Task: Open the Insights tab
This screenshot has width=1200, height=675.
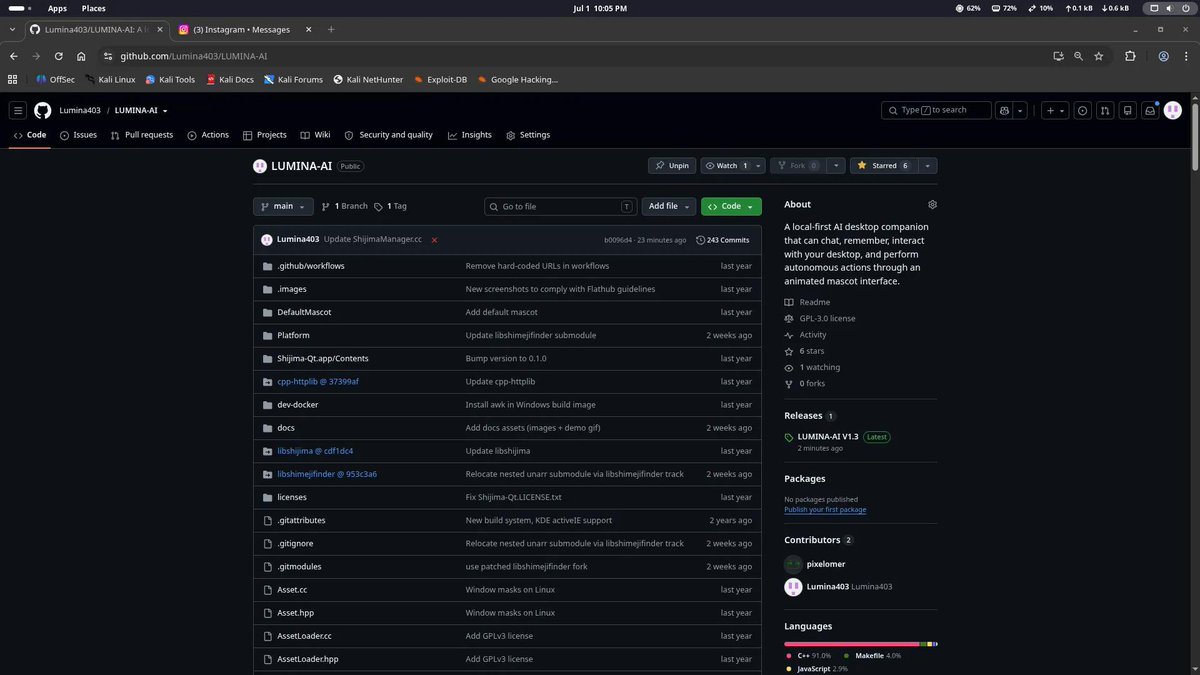Action: (x=470, y=135)
